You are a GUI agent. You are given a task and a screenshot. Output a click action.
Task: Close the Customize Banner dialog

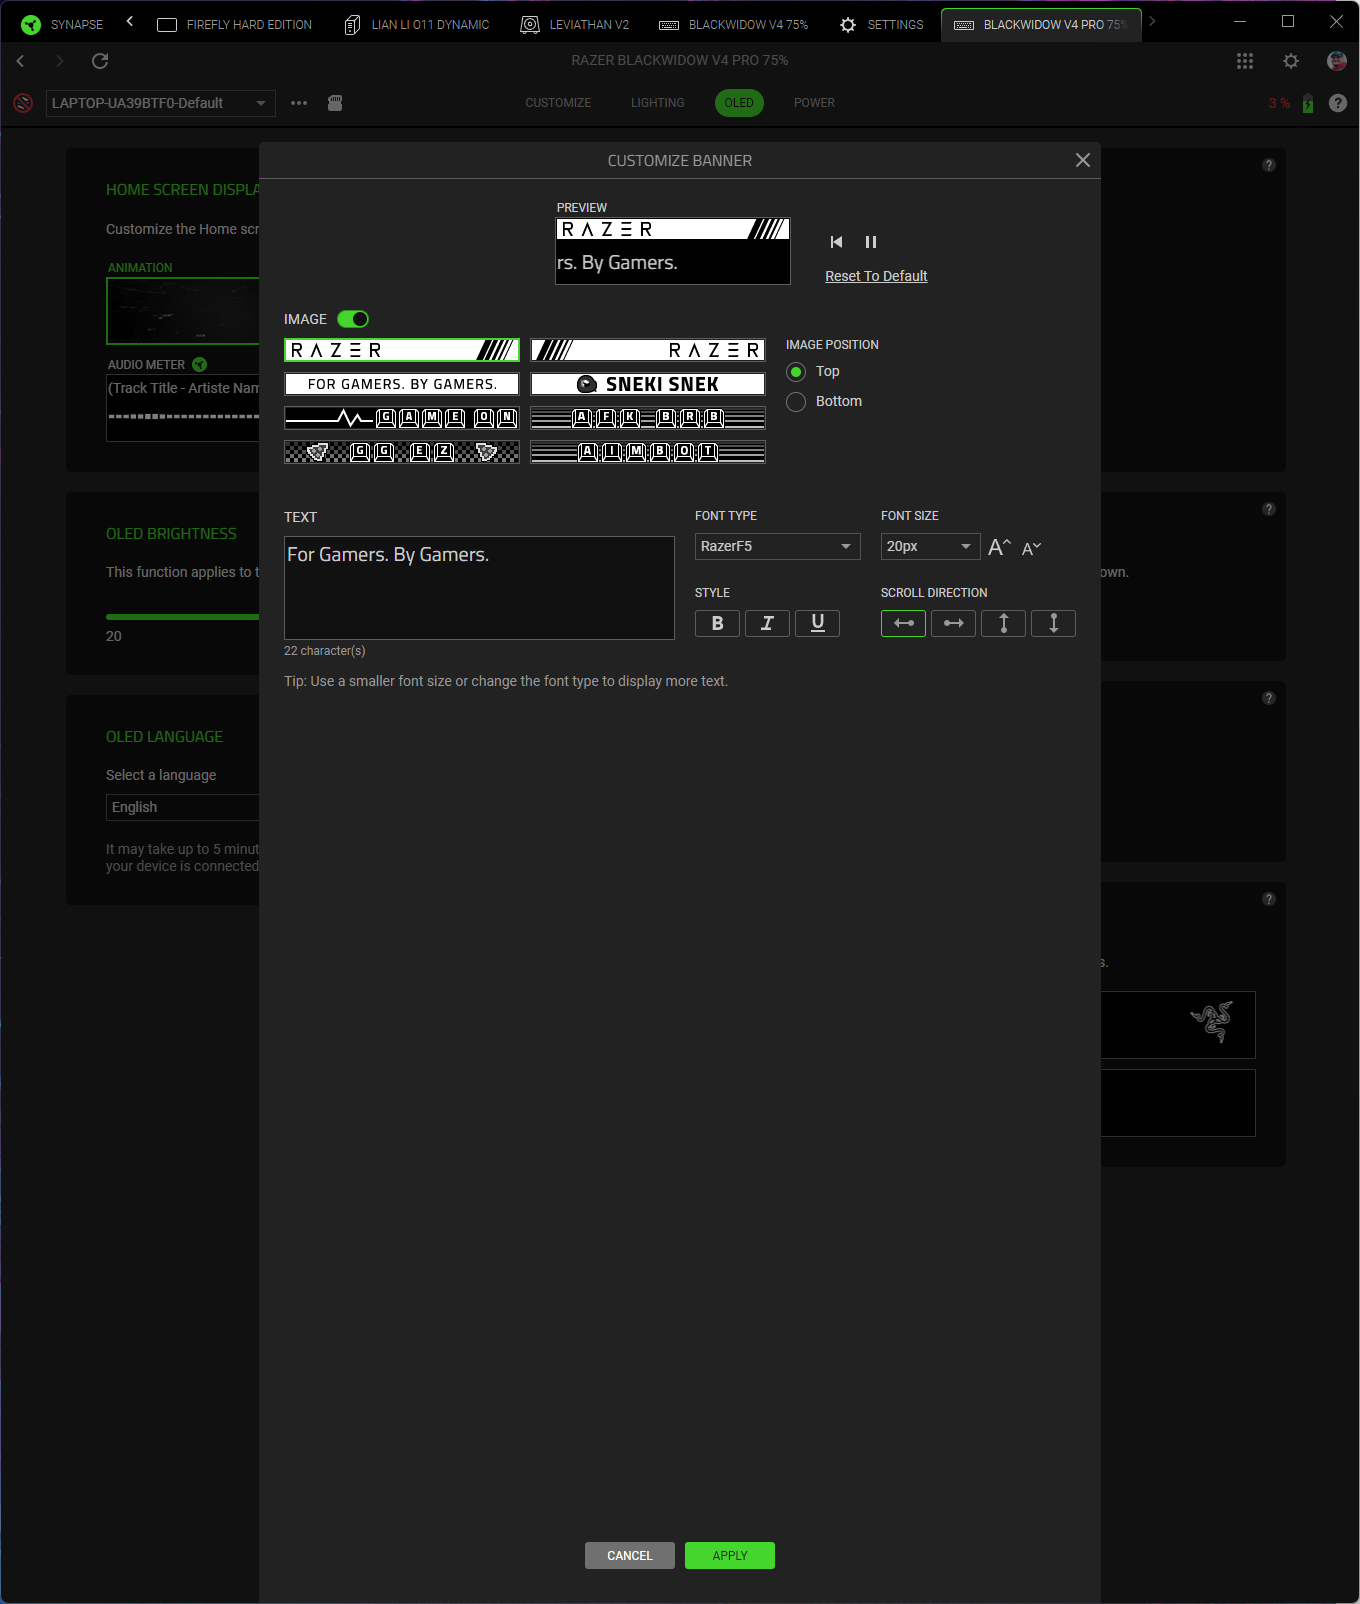1082,160
